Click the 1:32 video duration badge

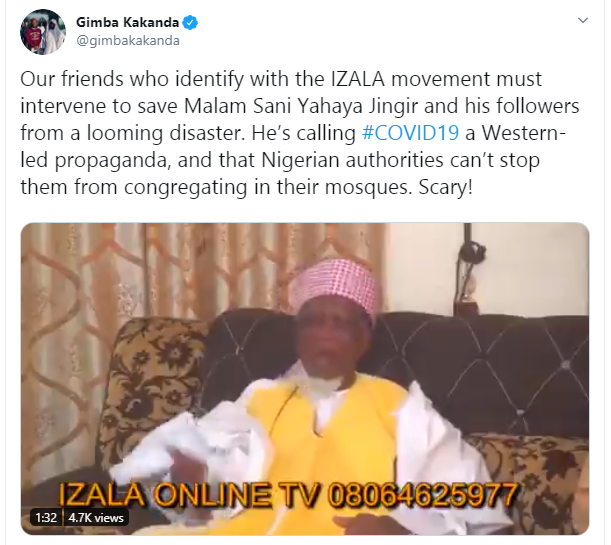pyautogui.click(x=46, y=518)
